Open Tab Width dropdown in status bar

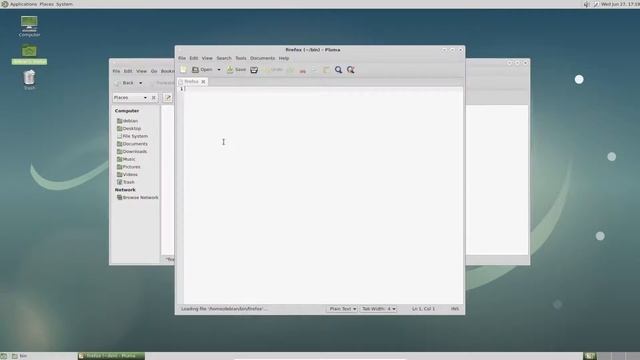(x=378, y=309)
